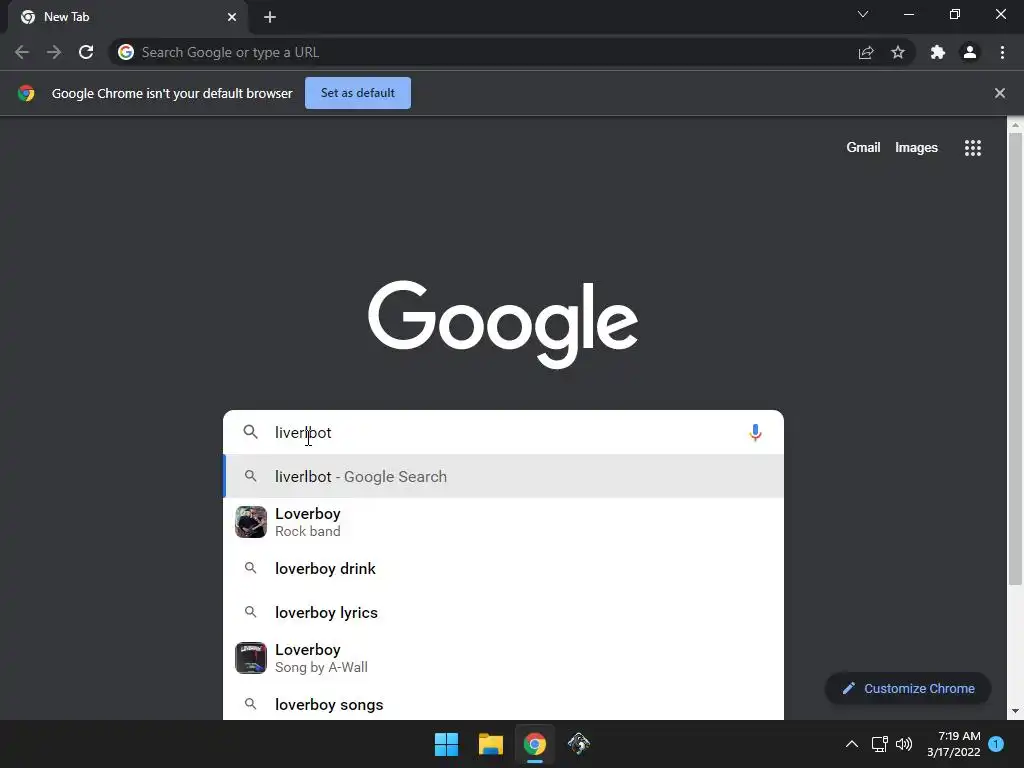Click network icon in system tray
The height and width of the screenshot is (768, 1024).
[880, 744]
